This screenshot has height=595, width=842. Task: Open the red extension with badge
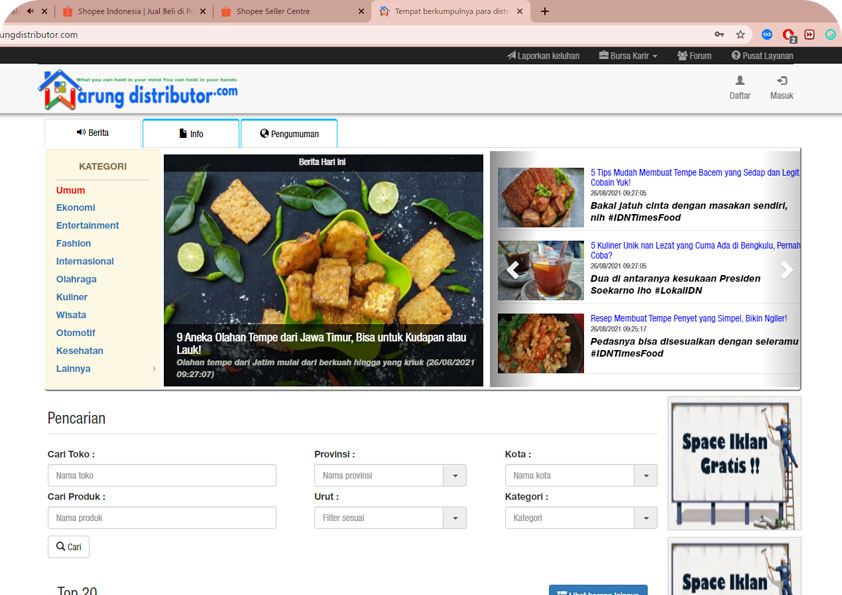(x=788, y=35)
